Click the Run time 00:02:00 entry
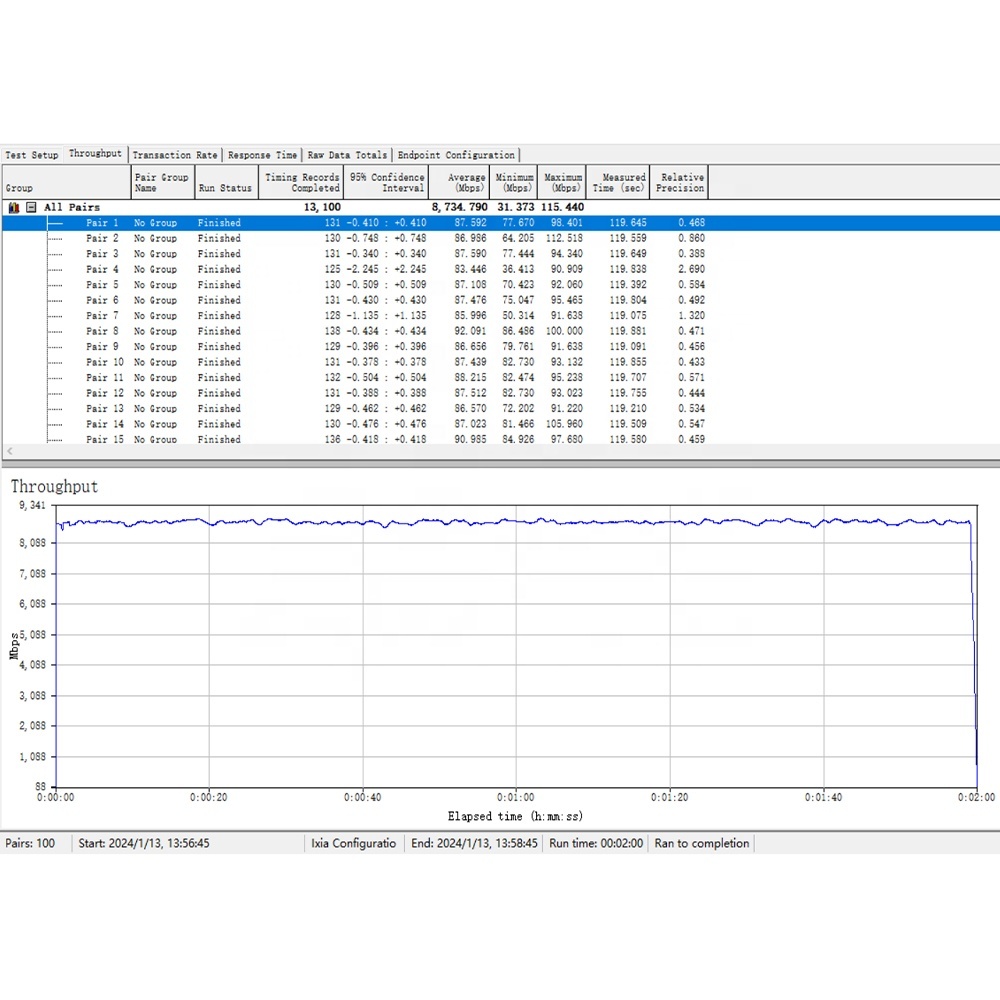The image size is (1000, 1000). coord(596,843)
